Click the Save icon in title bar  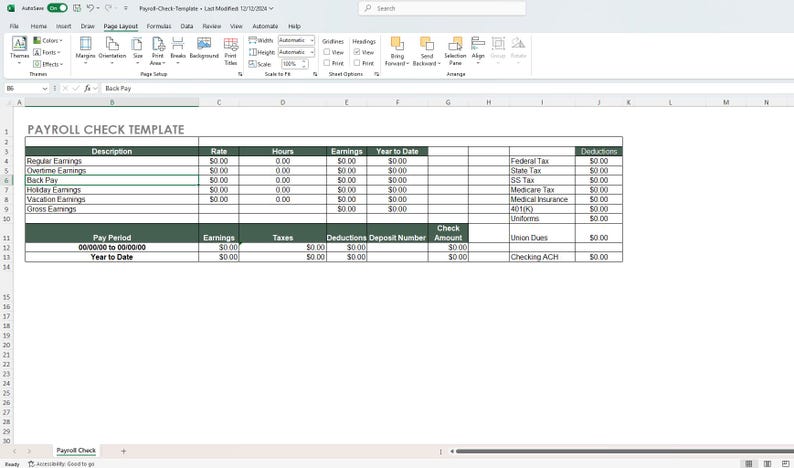(x=77, y=8)
